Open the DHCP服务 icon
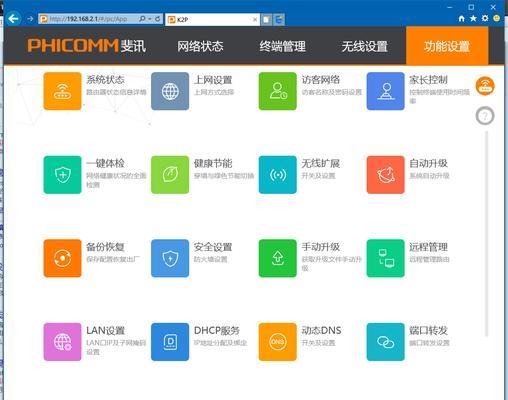The image size is (508, 400). (x=170, y=342)
